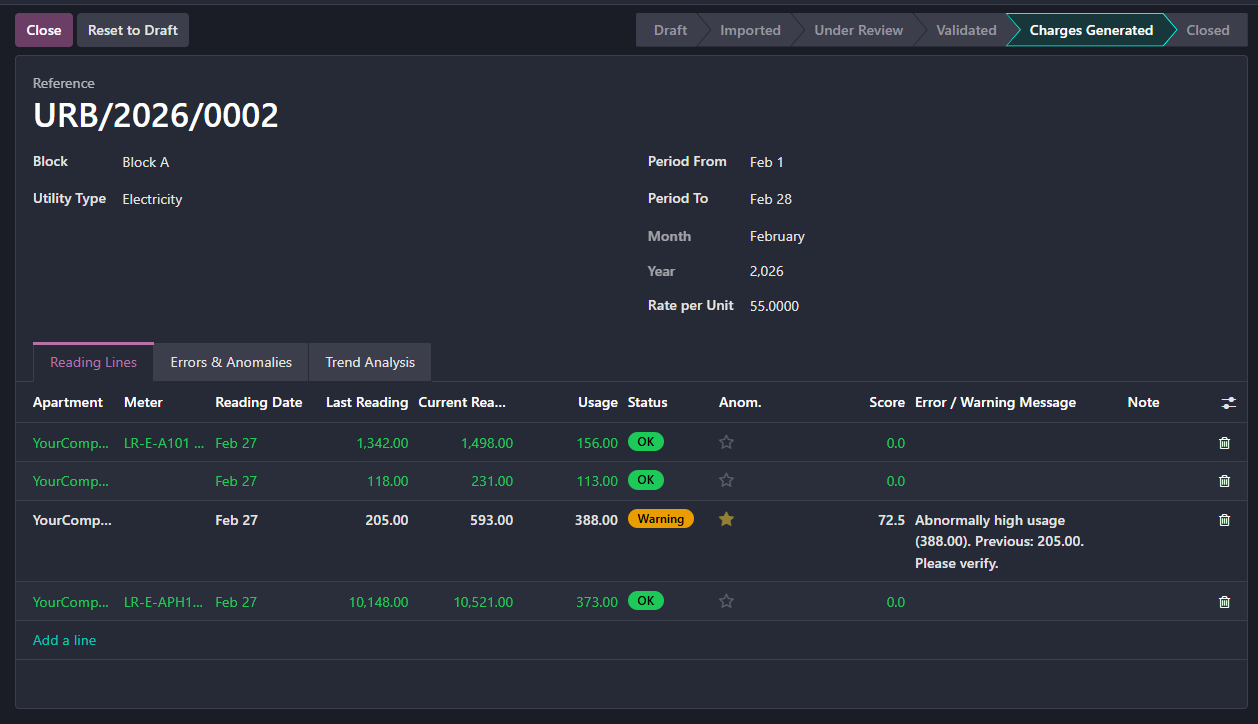The height and width of the screenshot is (724, 1258).
Task: Delete the 113.00 usage reading line
Action: [1224, 481]
